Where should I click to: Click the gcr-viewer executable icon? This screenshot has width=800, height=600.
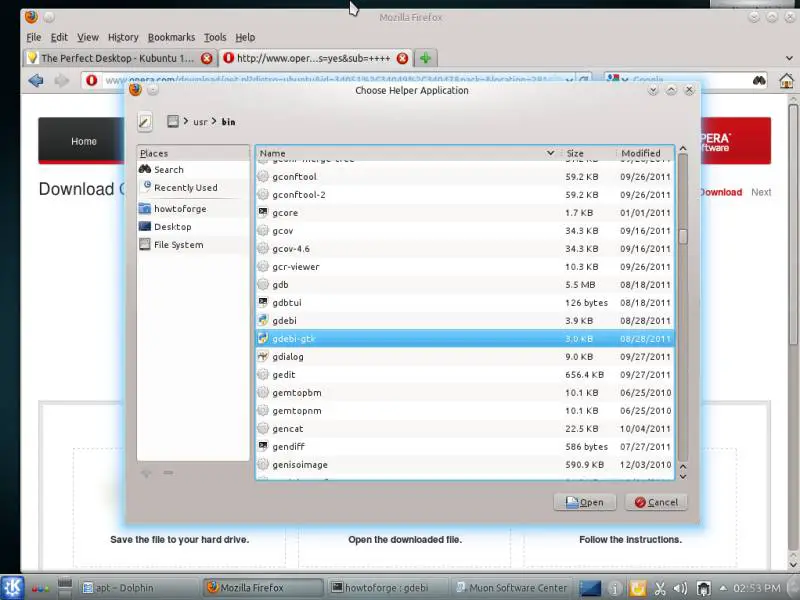(x=263, y=266)
